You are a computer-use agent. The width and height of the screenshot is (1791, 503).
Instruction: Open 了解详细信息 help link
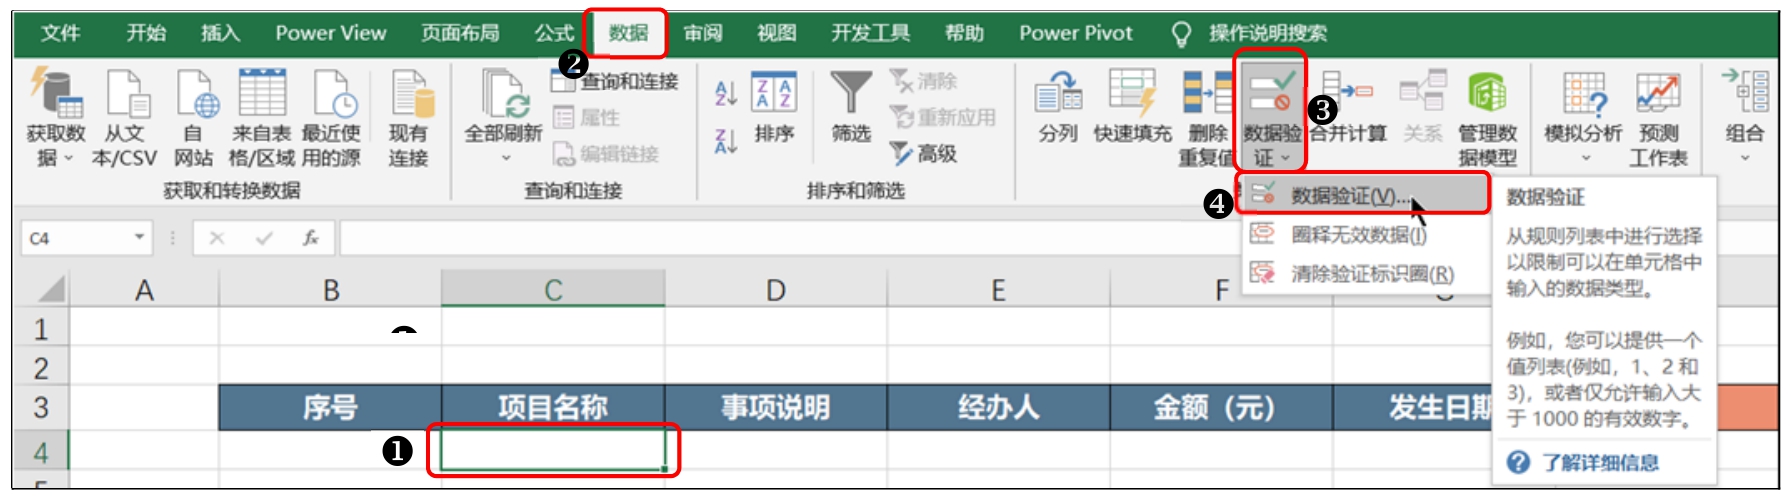tap(1599, 462)
